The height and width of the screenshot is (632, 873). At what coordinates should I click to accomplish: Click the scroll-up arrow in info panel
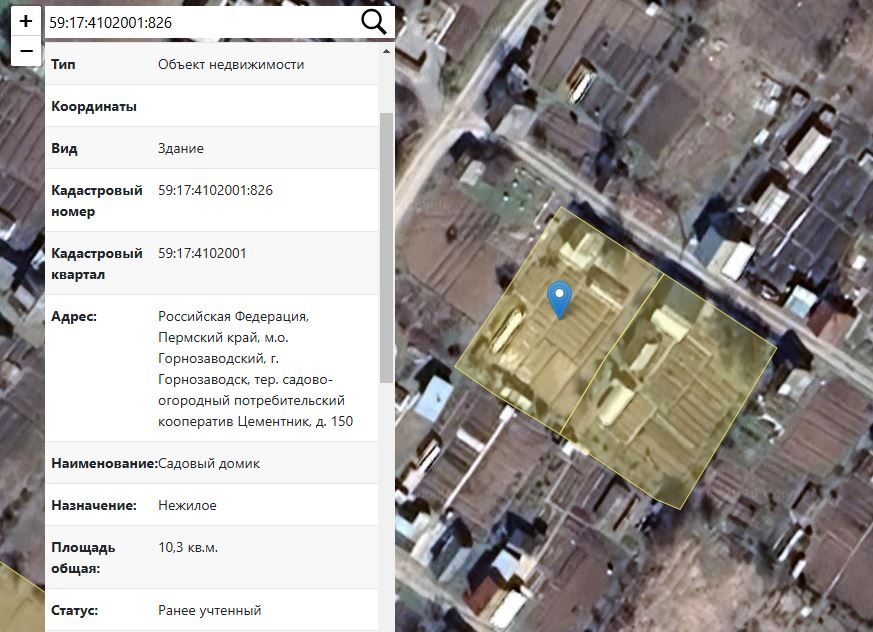[x=386, y=51]
